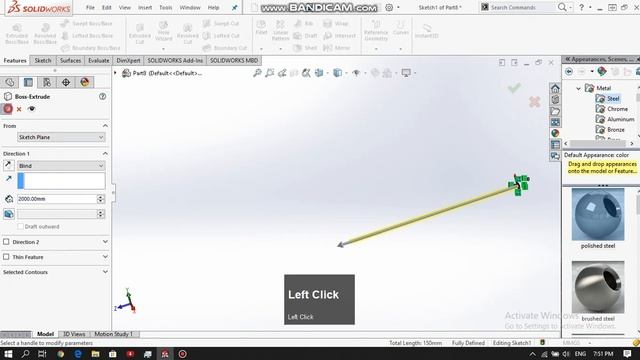Select Bronze in the appearances tree
This screenshot has height=360, width=640.
(x=616, y=129)
